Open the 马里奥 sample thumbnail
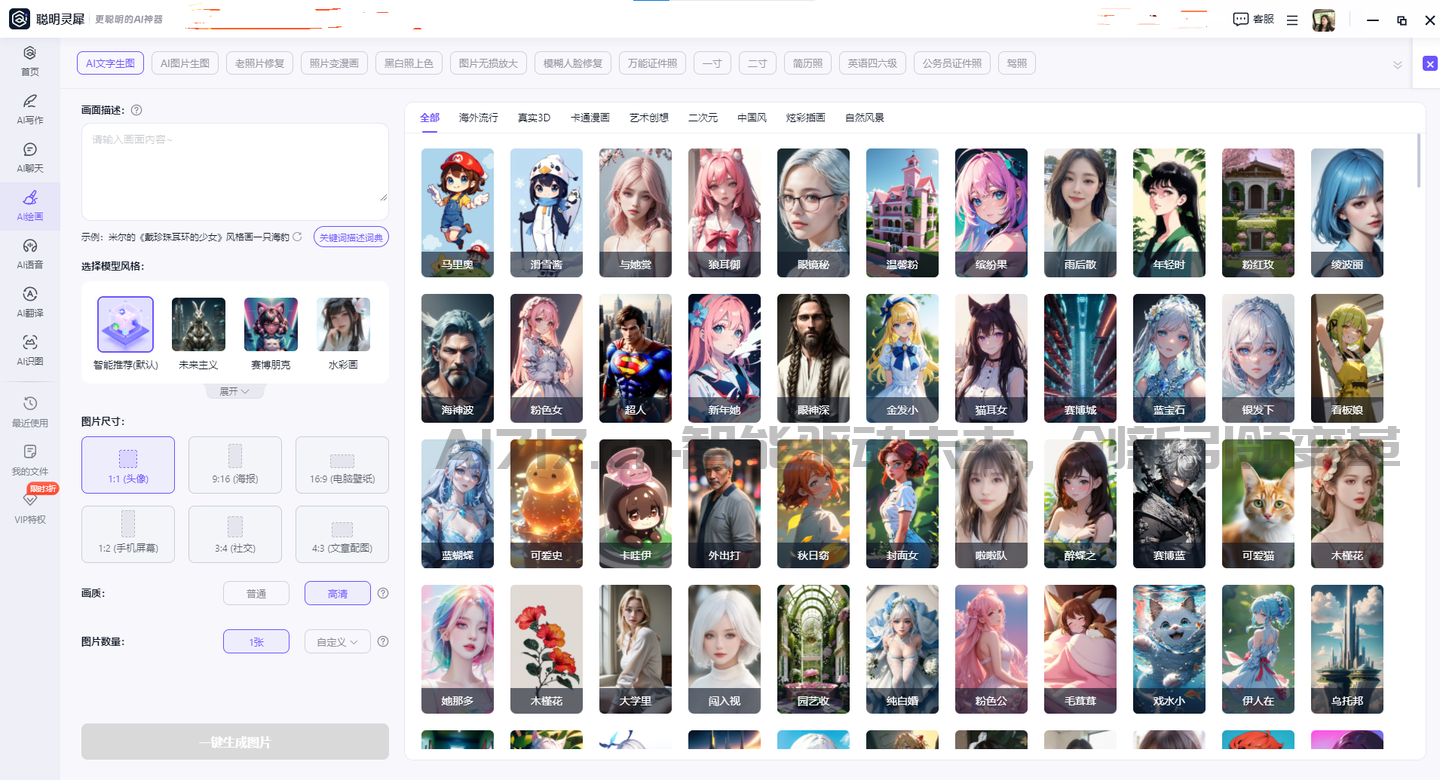This screenshot has width=1440, height=780. (457, 213)
